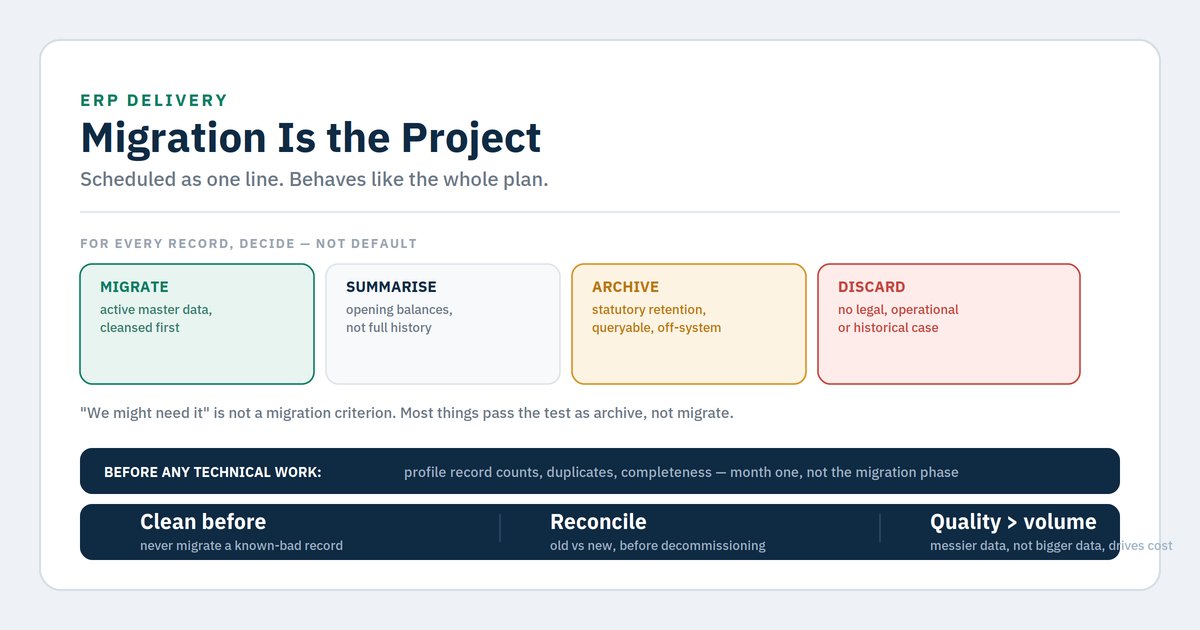Viewport: 1200px width, 630px height.
Task: Click the 'Scheduled as one line' subtitle
Action: coord(314,180)
